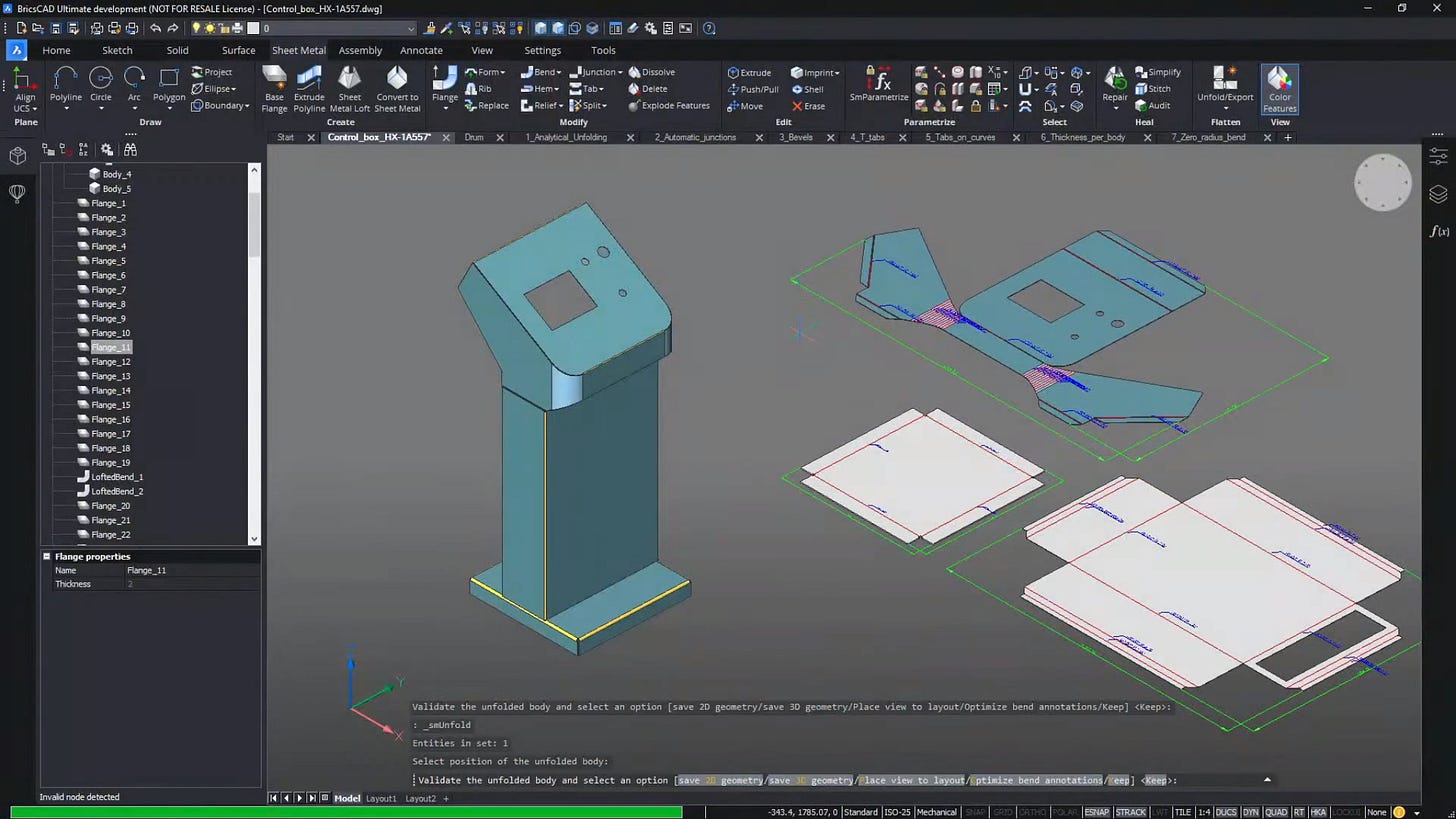Select the Base Flange tool
This screenshot has width=1456, height=819.
point(274,88)
